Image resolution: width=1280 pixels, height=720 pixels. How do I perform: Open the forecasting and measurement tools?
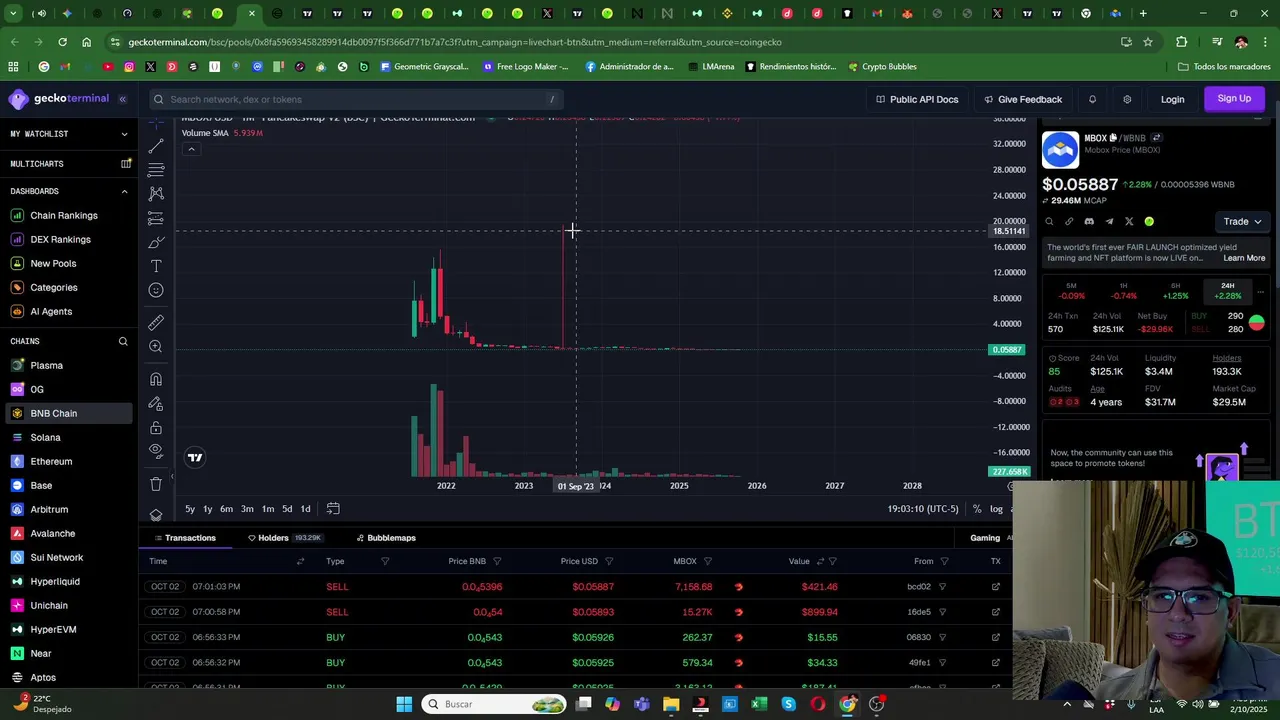[156, 218]
